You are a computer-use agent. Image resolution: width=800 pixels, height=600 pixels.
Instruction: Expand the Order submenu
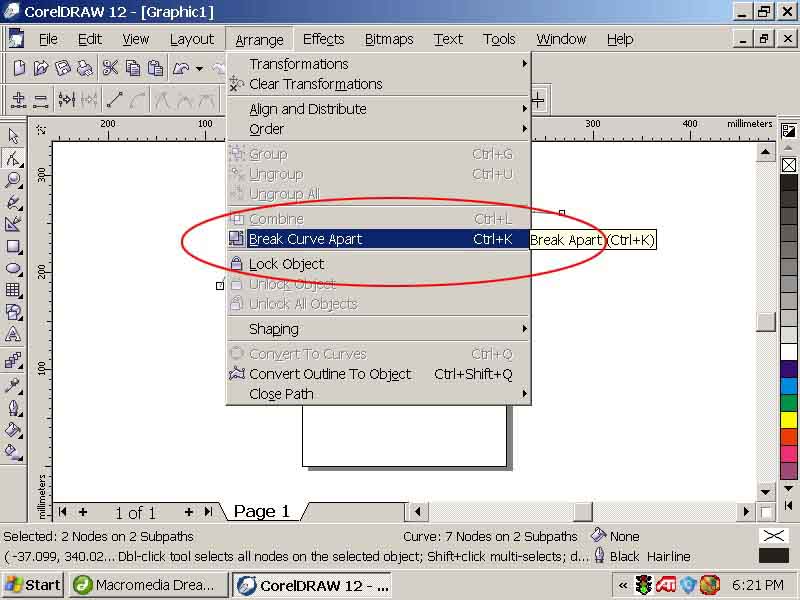(x=378, y=129)
